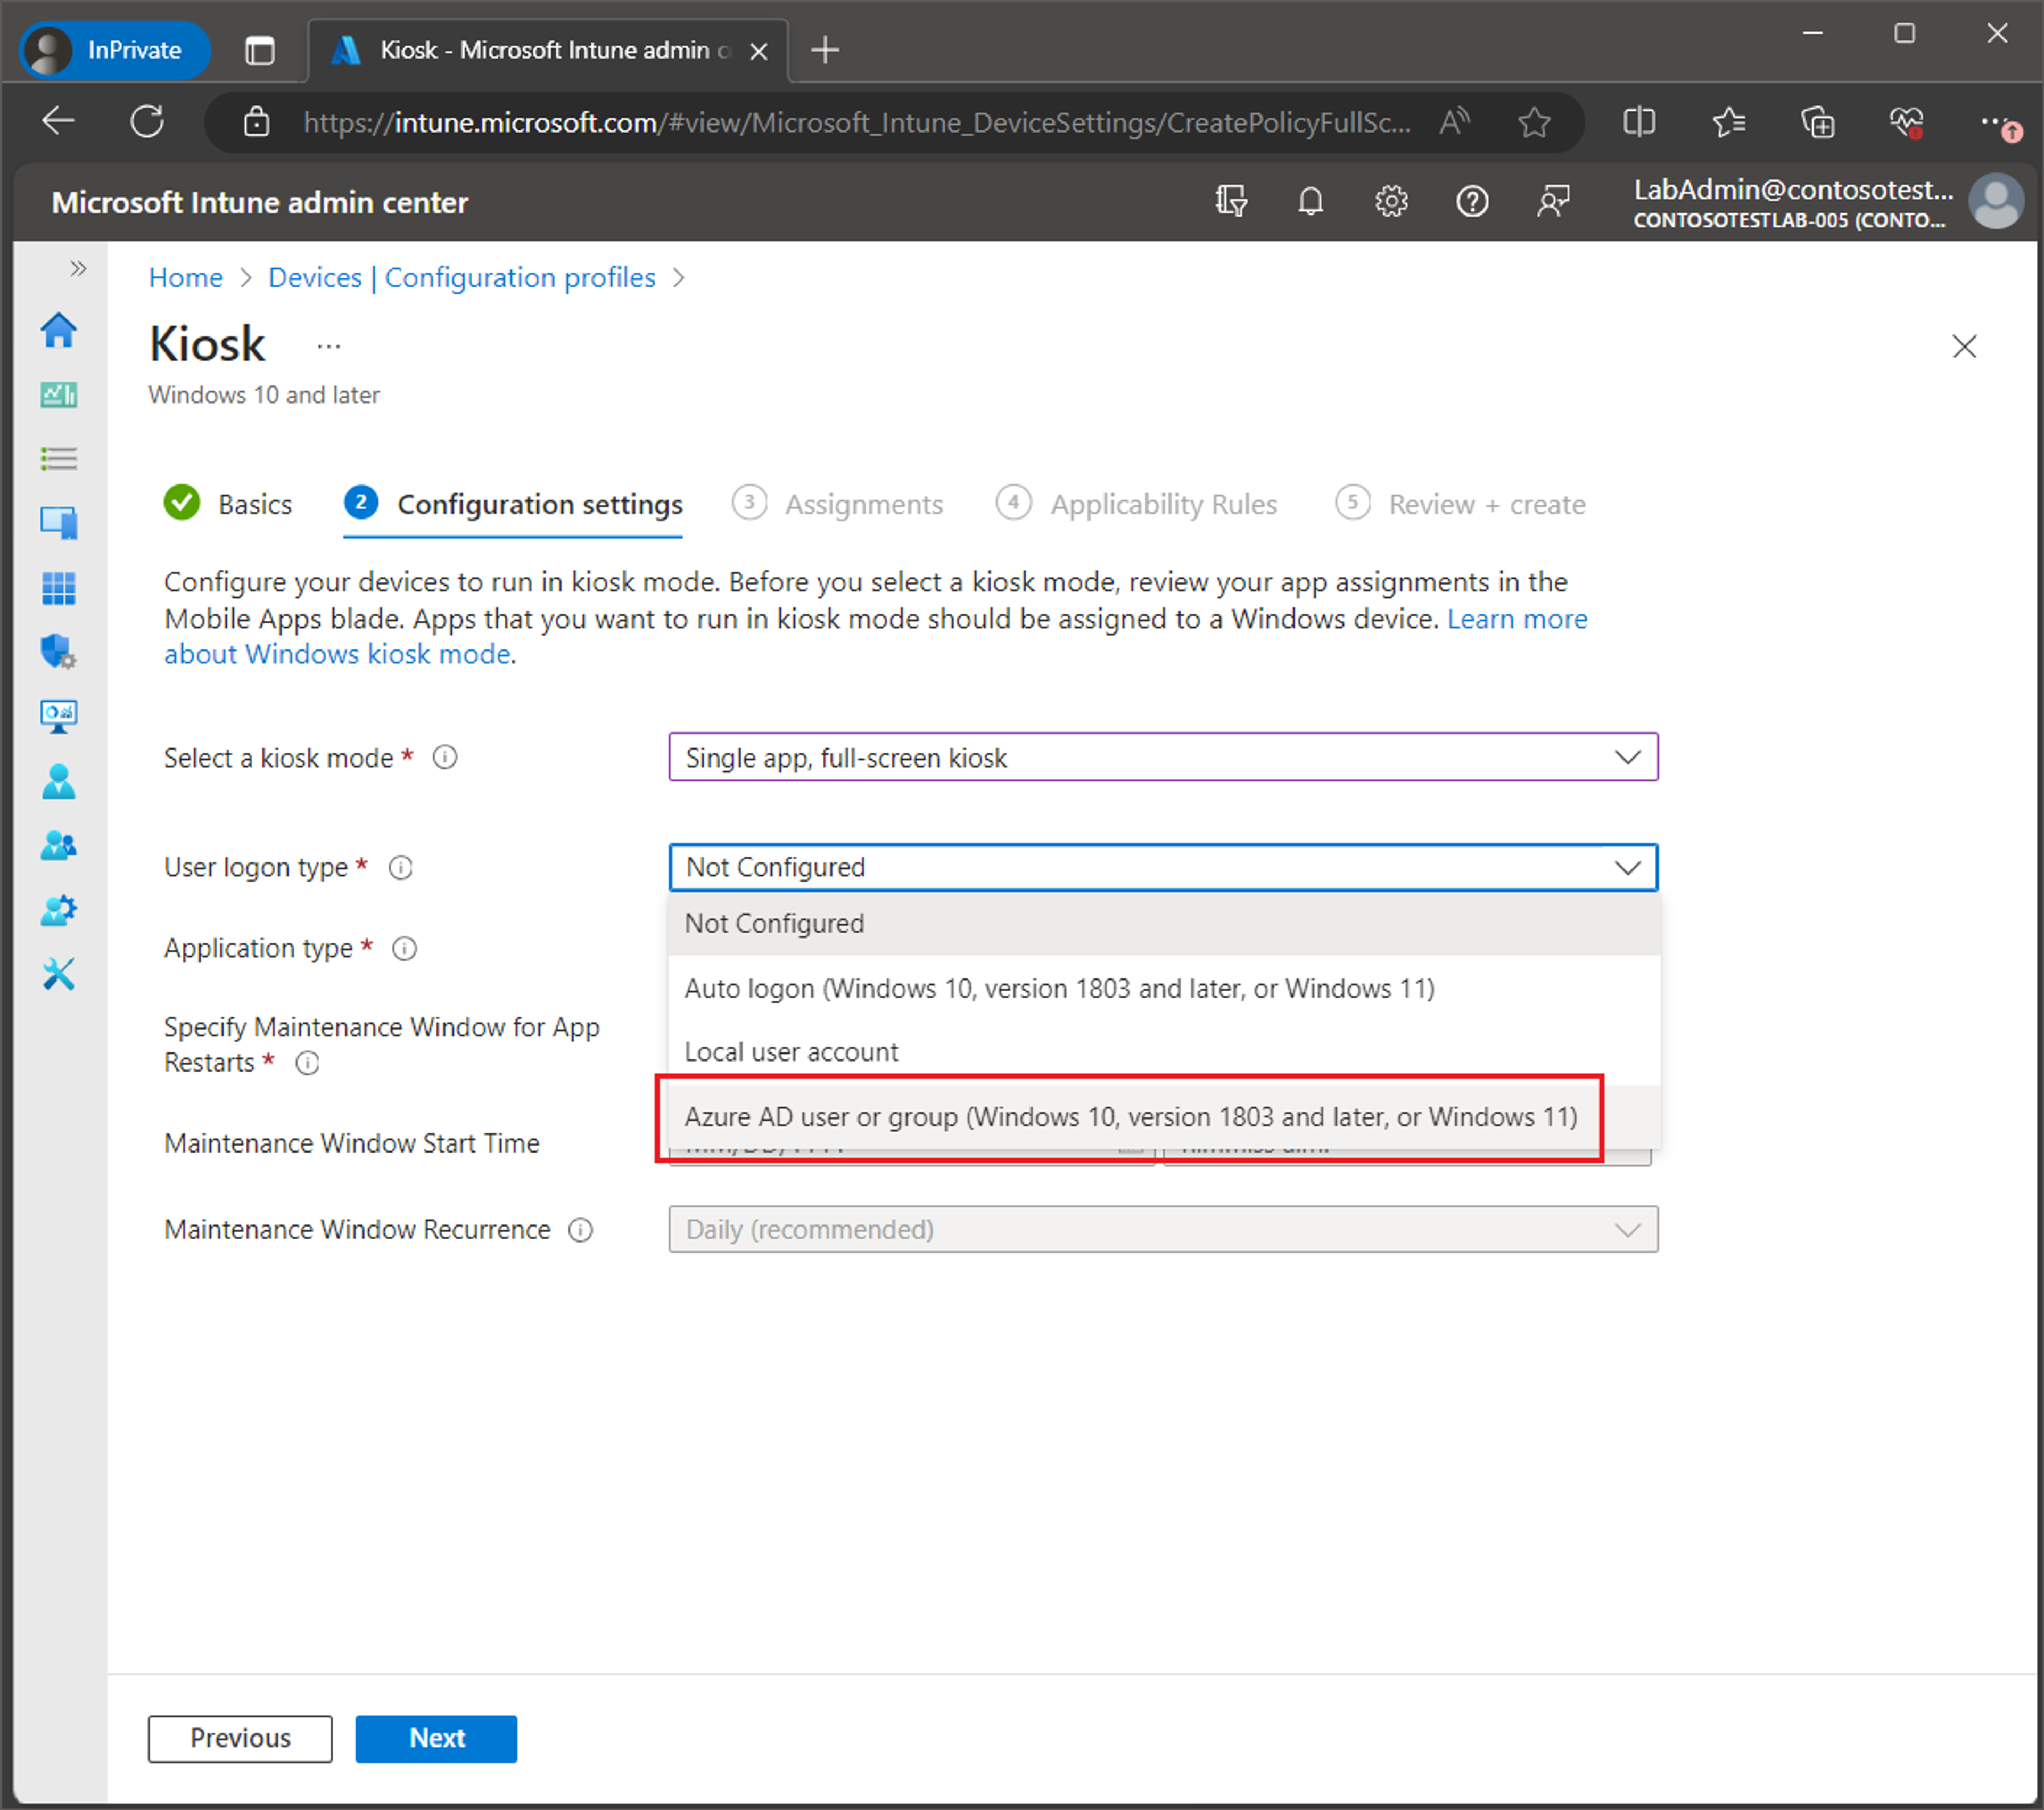The image size is (2044, 1810).
Task: Select Review + create step tab
Action: (1460, 504)
